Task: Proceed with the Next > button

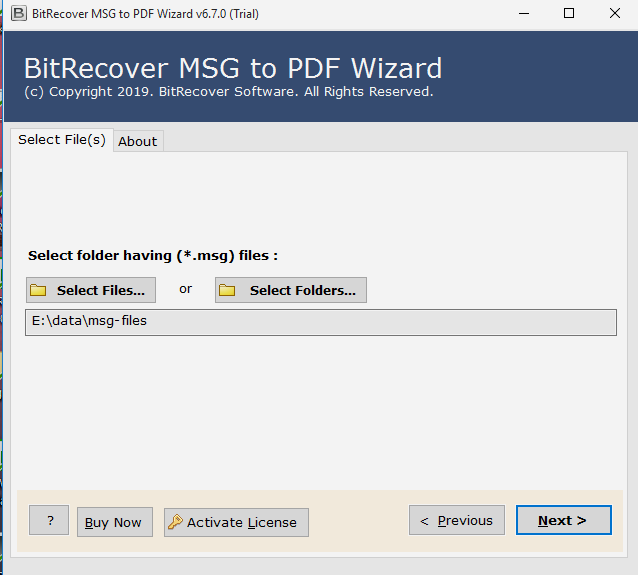Action: point(564,520)
